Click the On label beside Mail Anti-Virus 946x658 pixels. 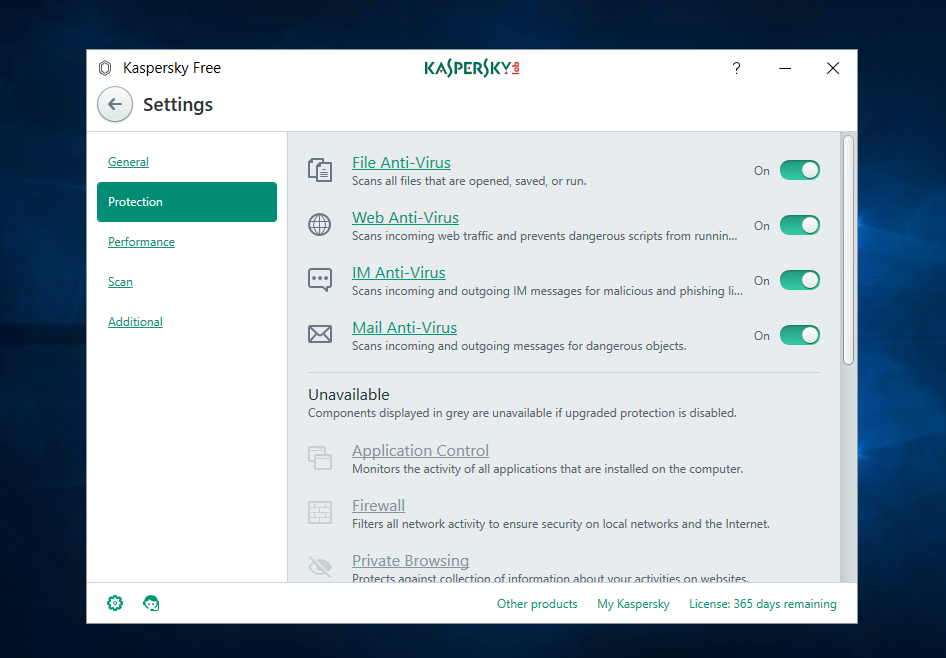click(761, 335)
